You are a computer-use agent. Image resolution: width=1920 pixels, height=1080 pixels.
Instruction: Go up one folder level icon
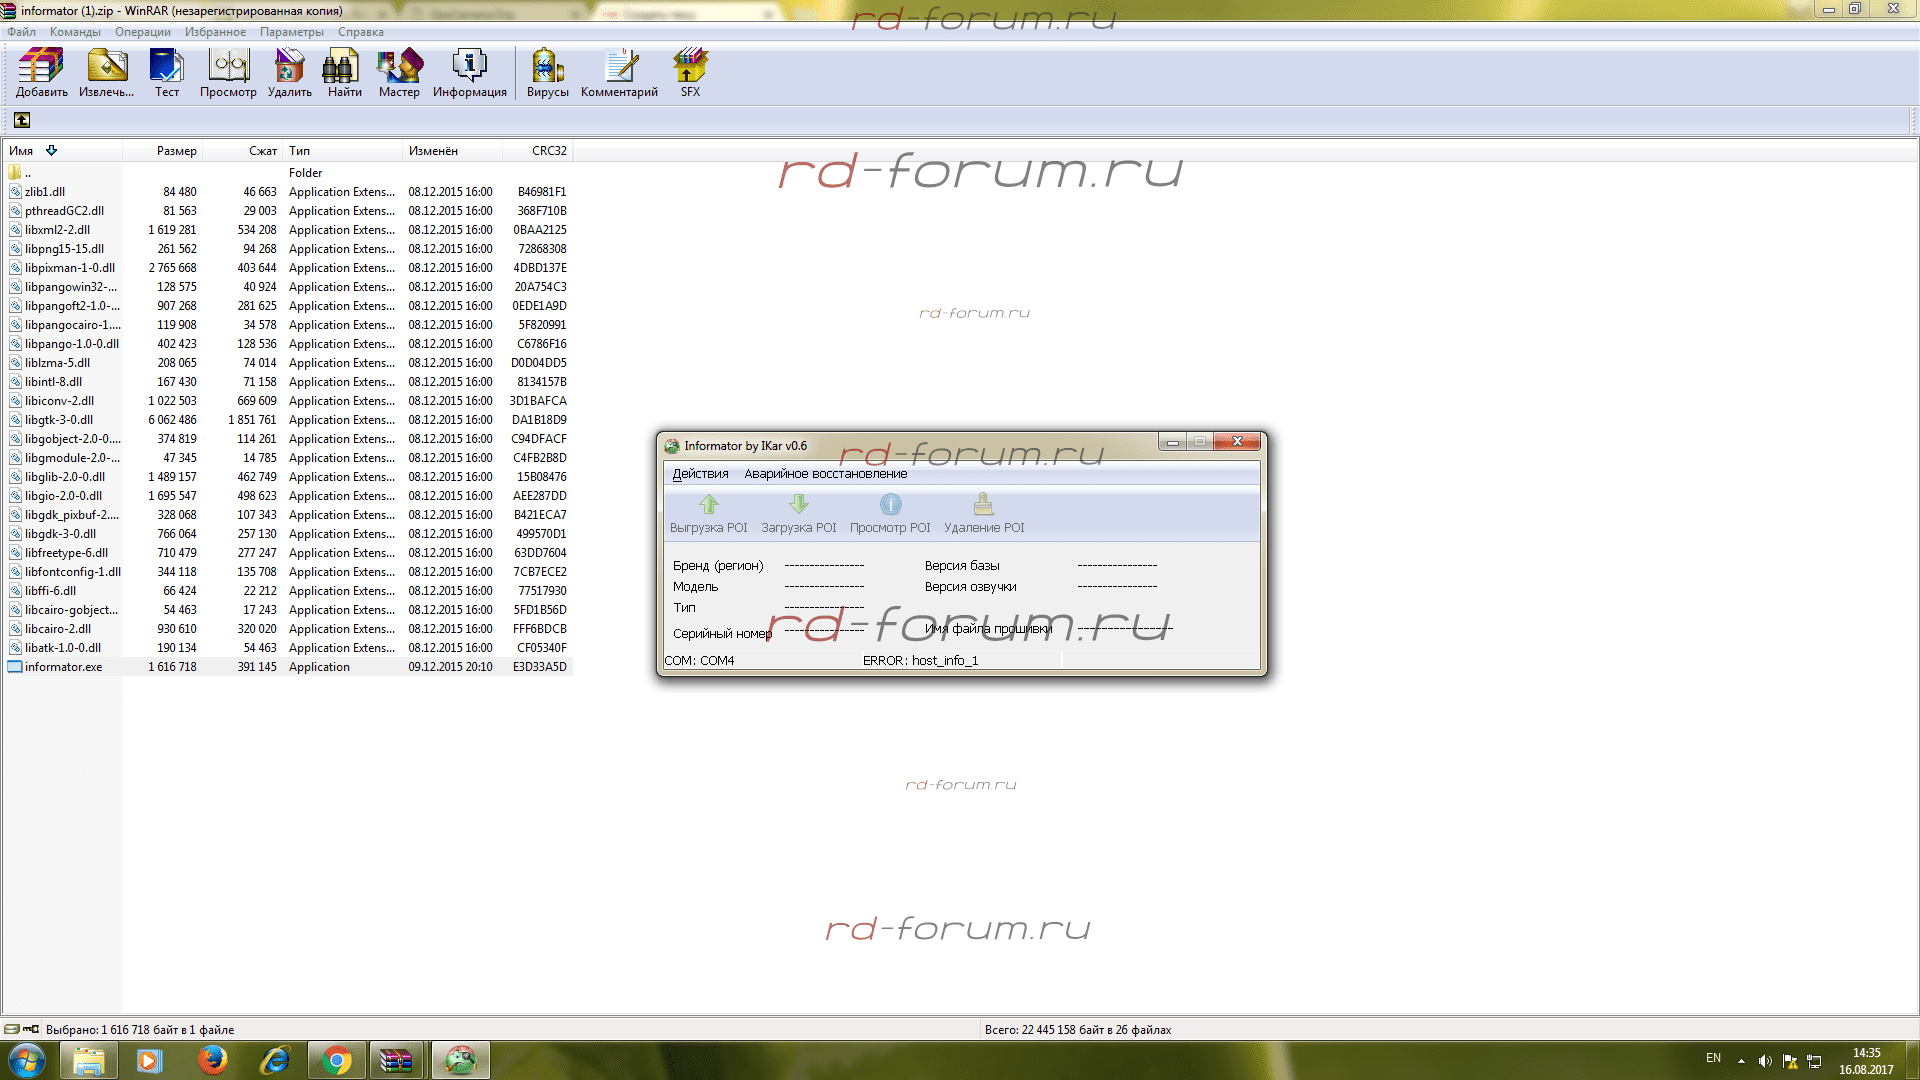(22, 120)
